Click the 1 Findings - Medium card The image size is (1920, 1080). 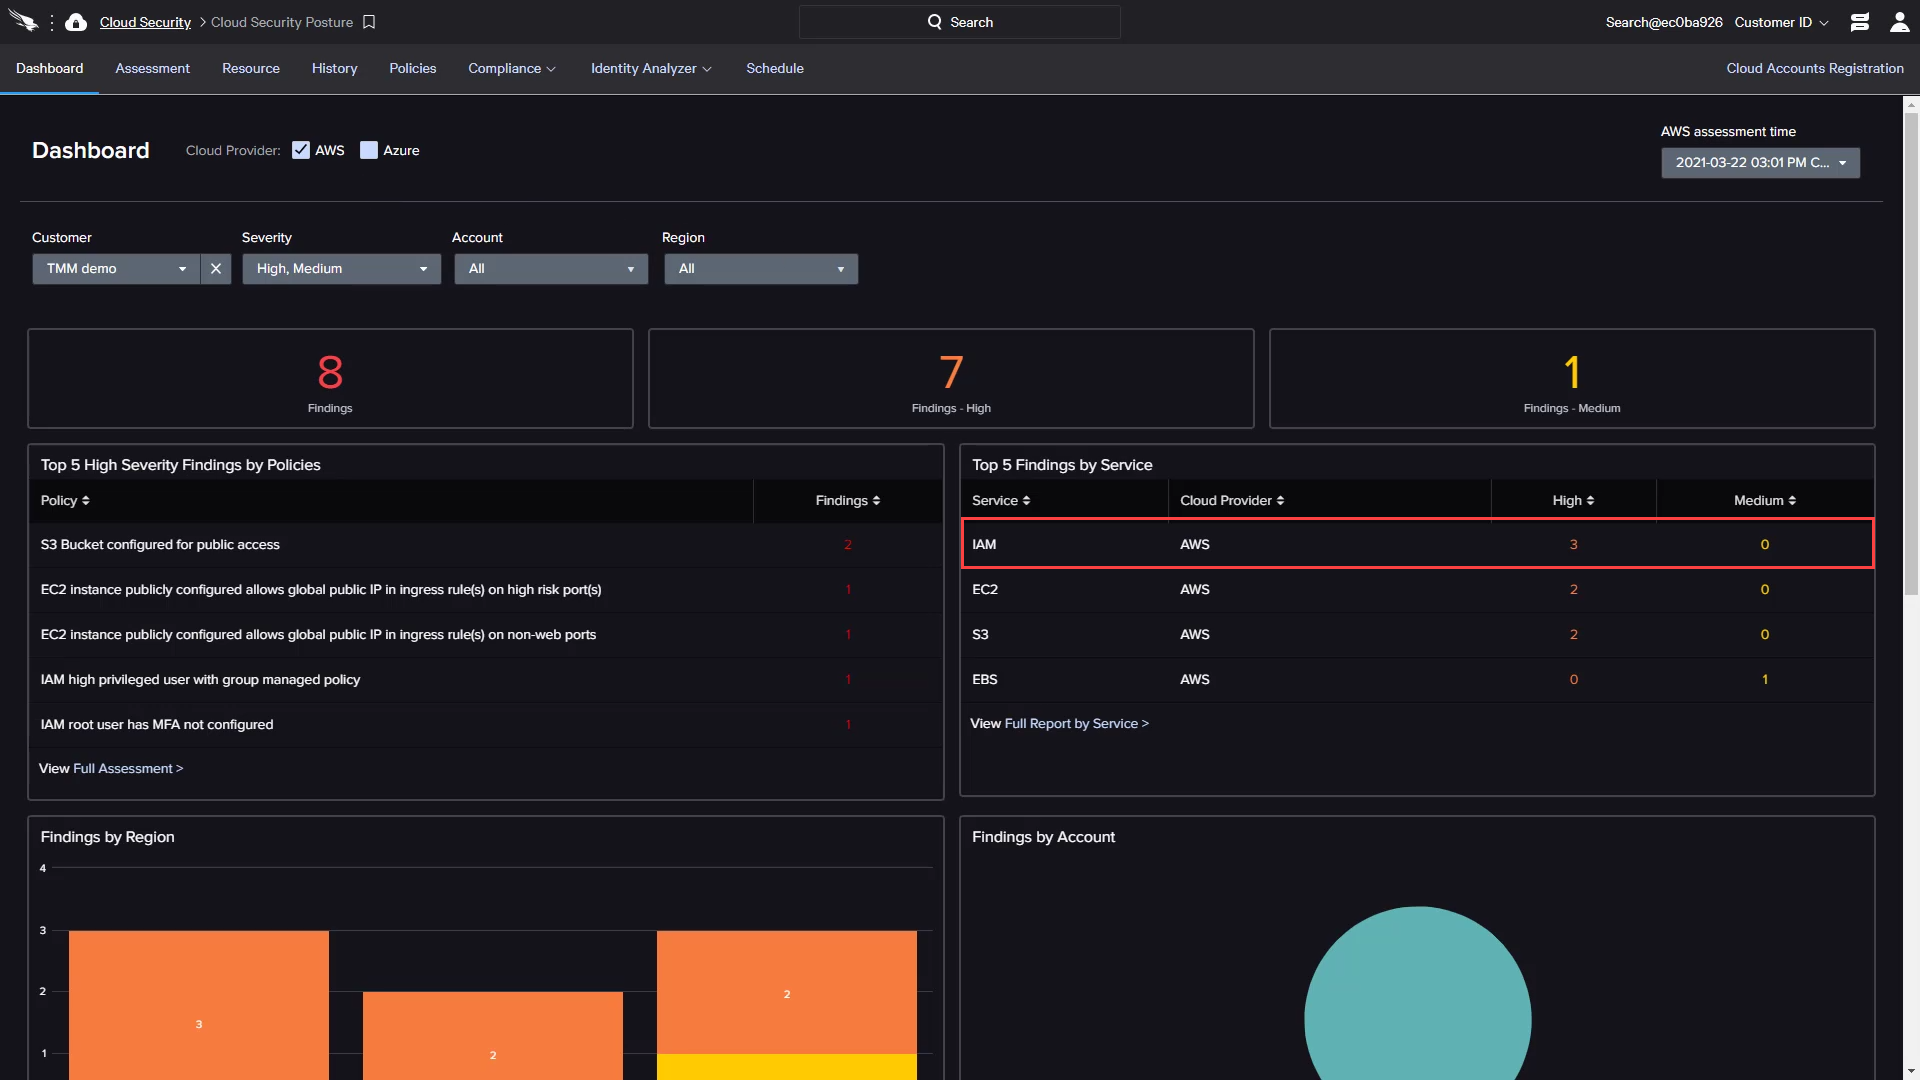point(1572,379)
